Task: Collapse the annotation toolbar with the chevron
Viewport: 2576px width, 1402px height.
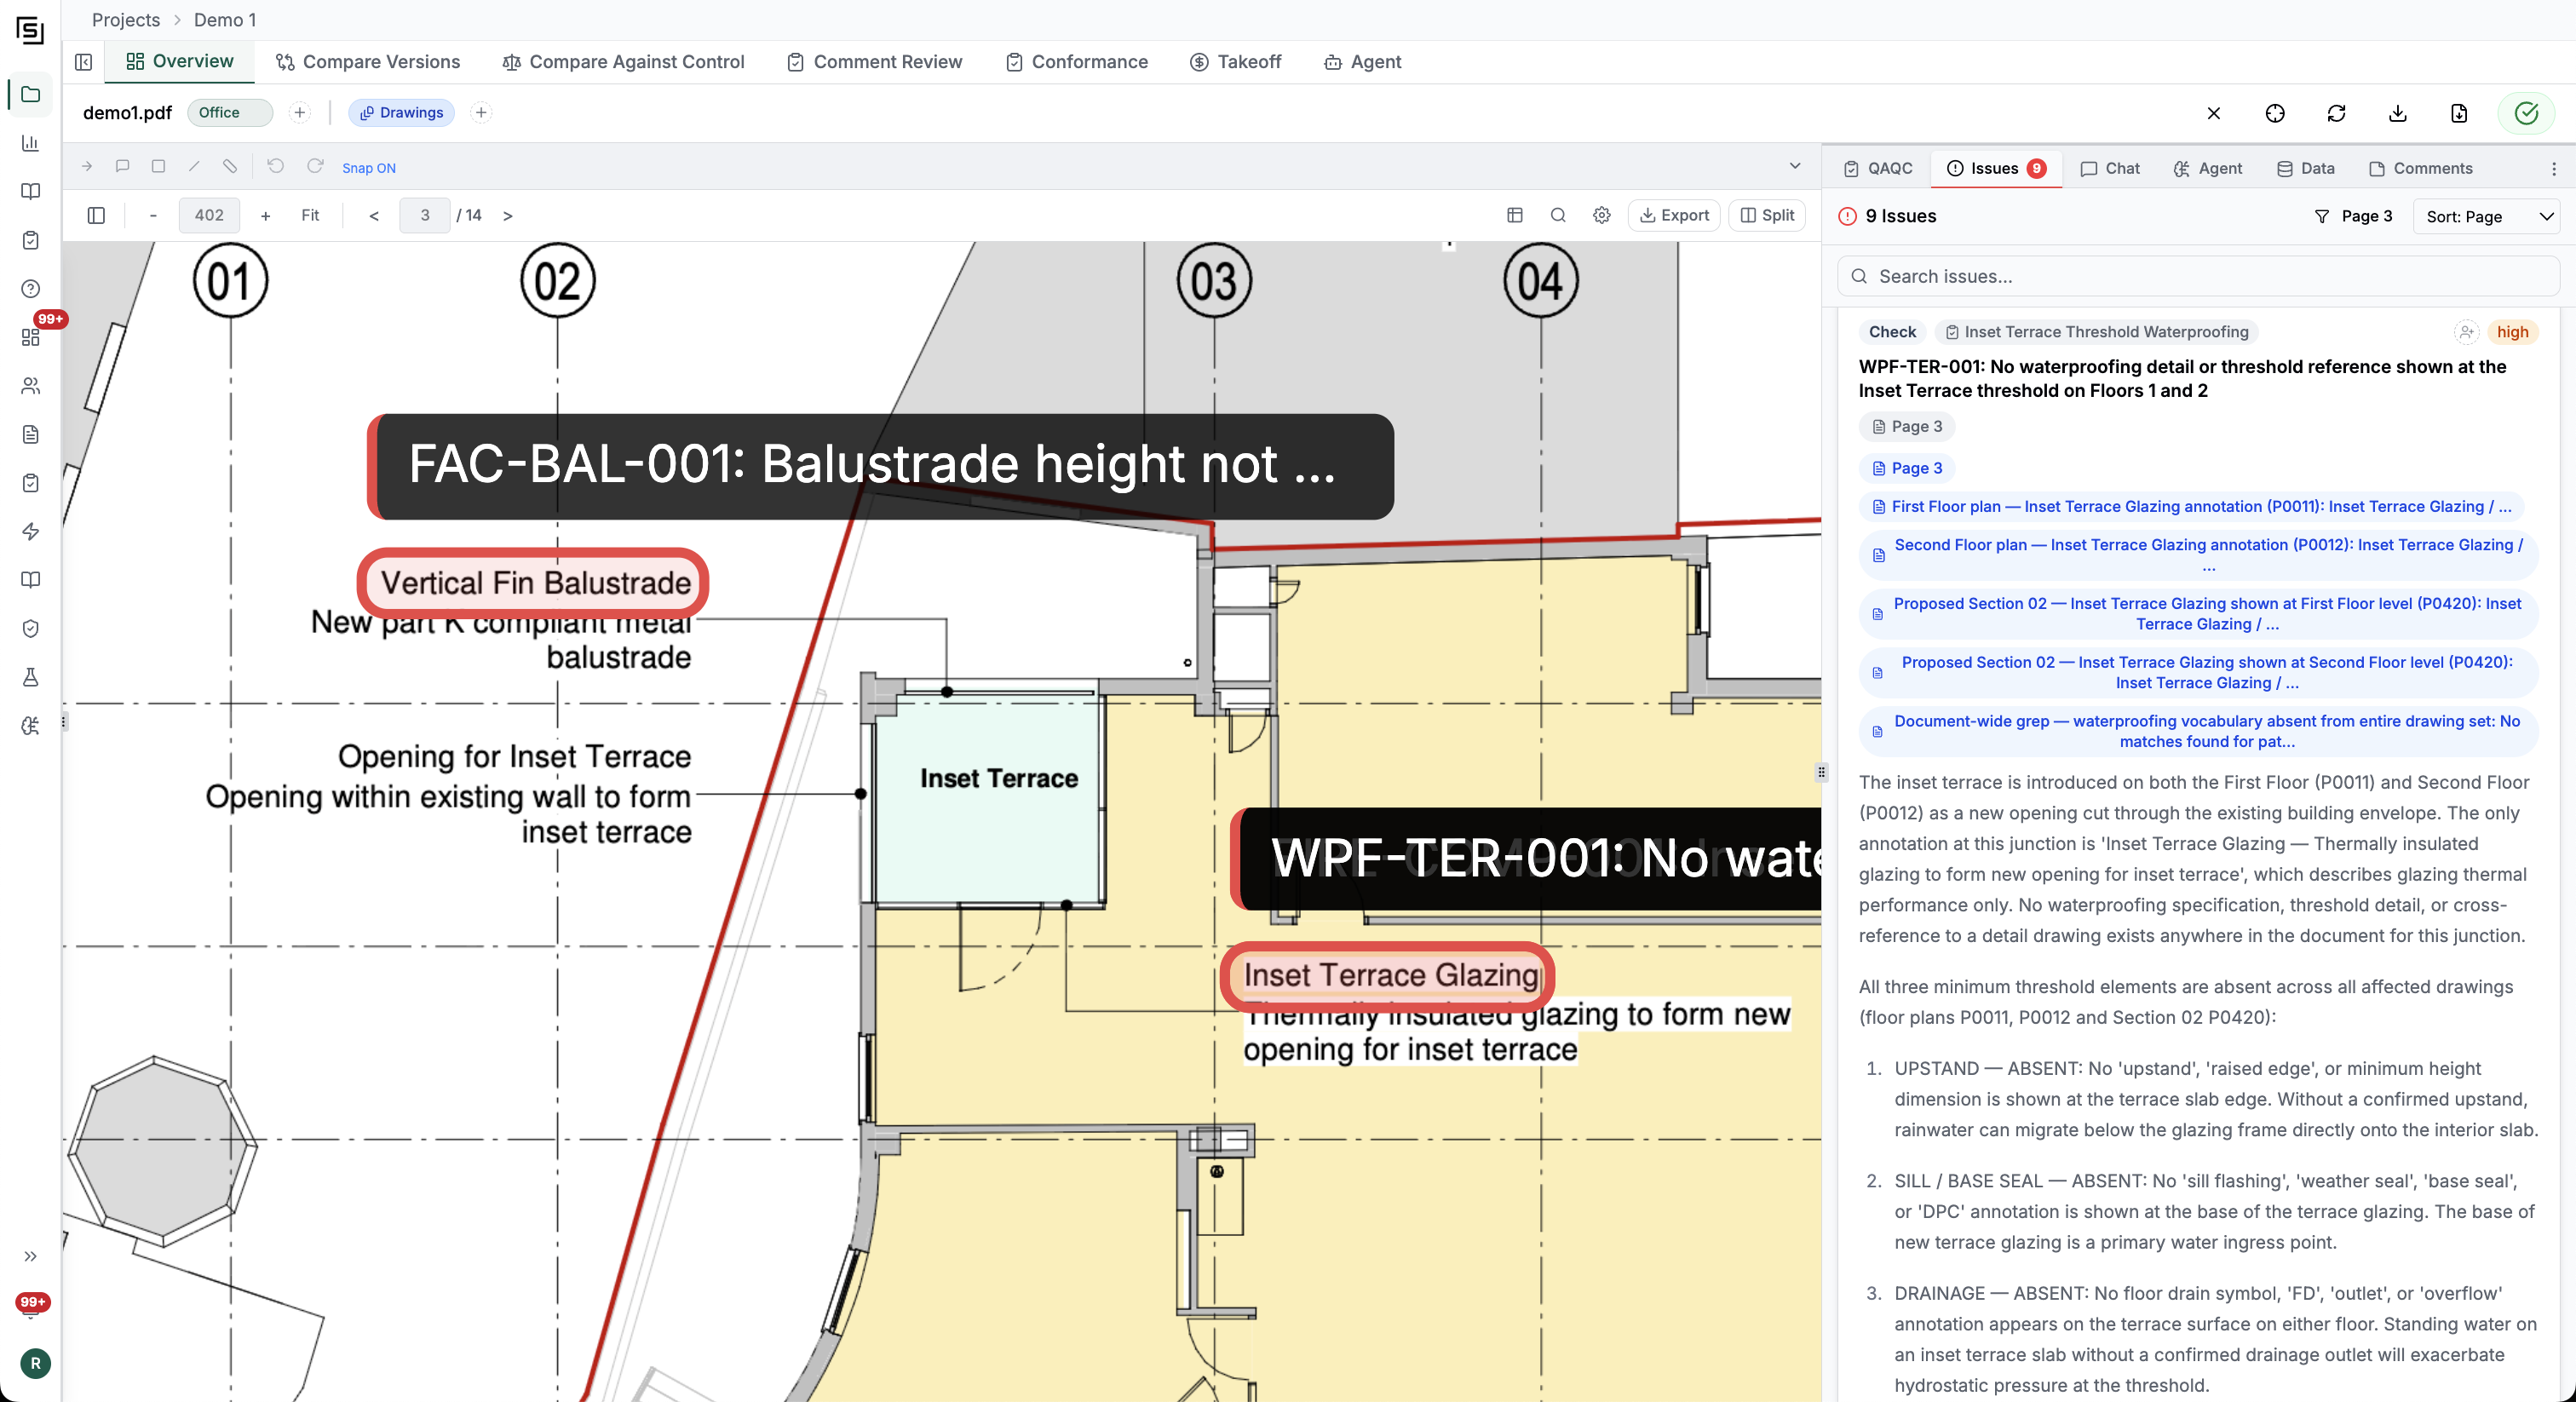Action: 1795,166
